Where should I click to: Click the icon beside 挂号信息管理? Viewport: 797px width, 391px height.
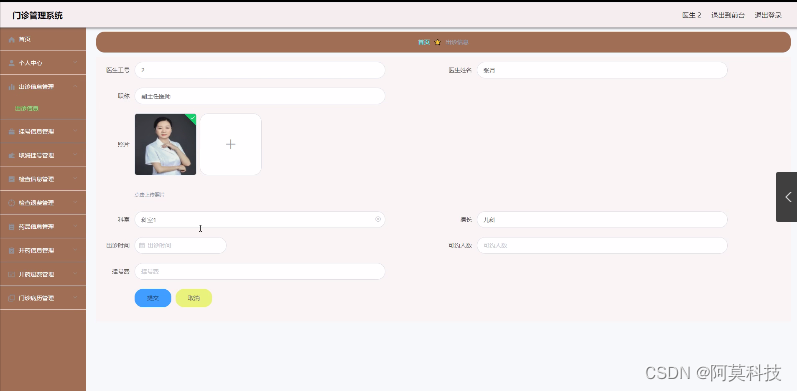tap(12, 131)
